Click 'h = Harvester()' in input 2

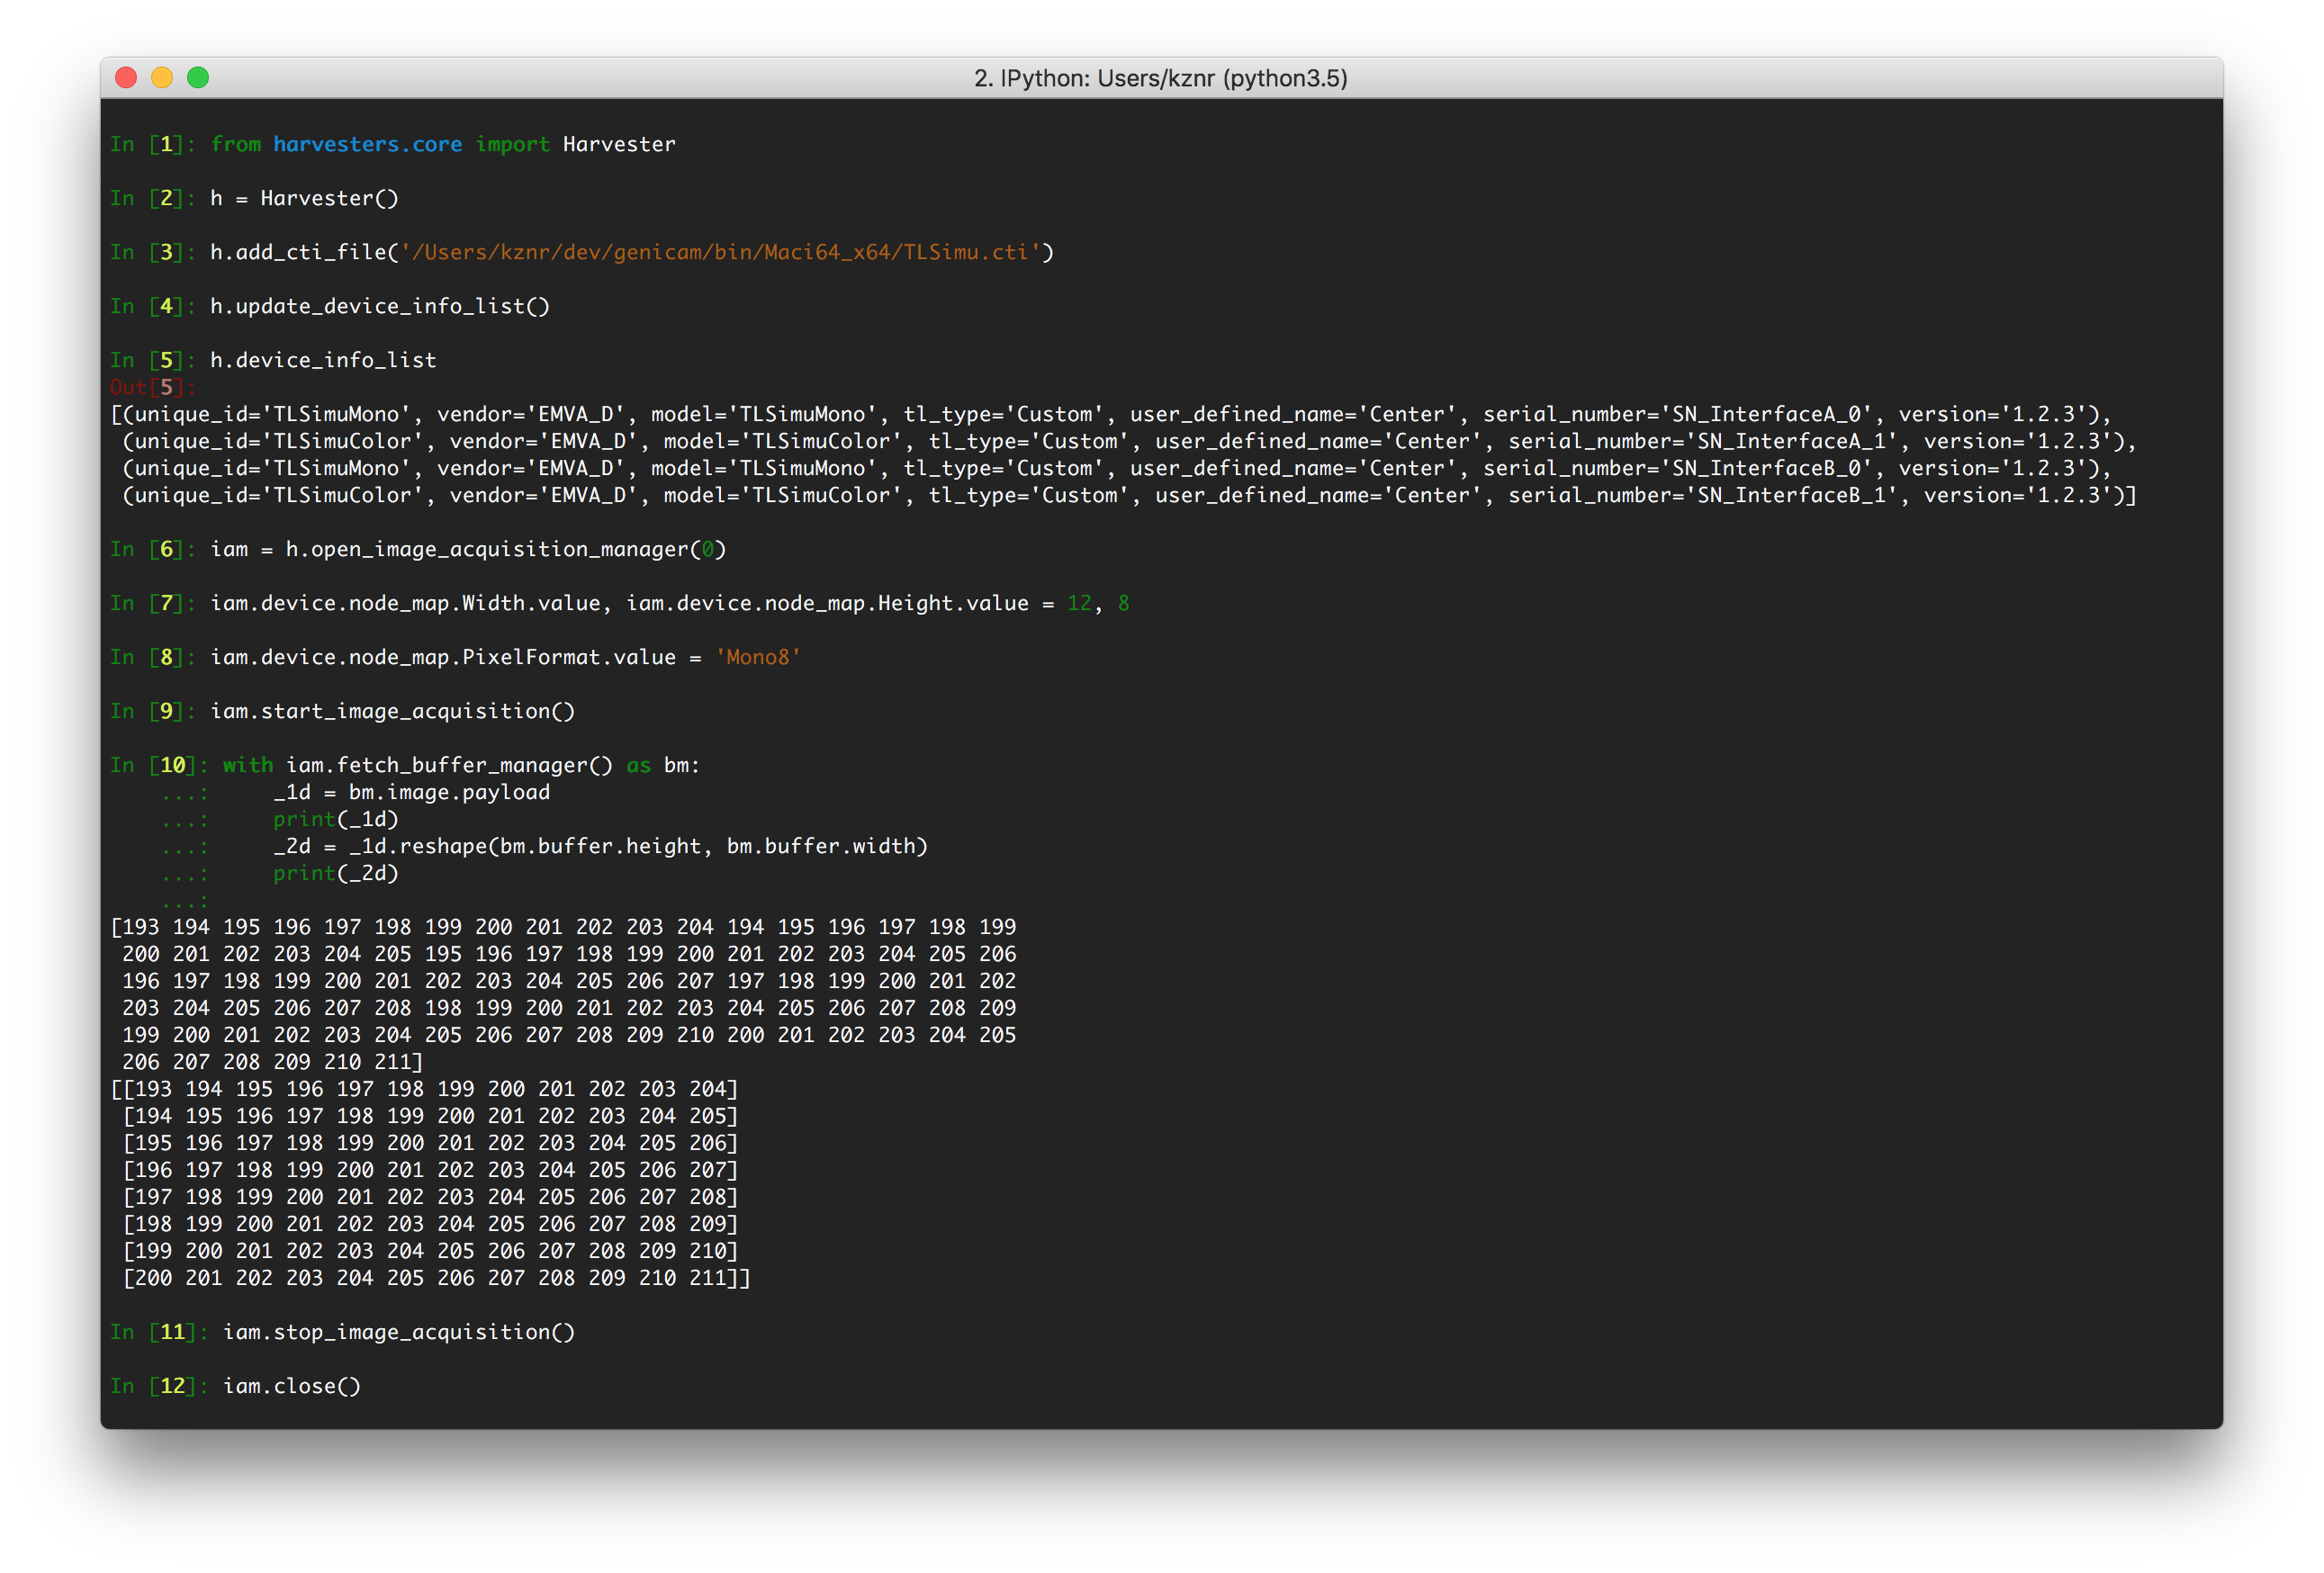click(x=304, y=198)
